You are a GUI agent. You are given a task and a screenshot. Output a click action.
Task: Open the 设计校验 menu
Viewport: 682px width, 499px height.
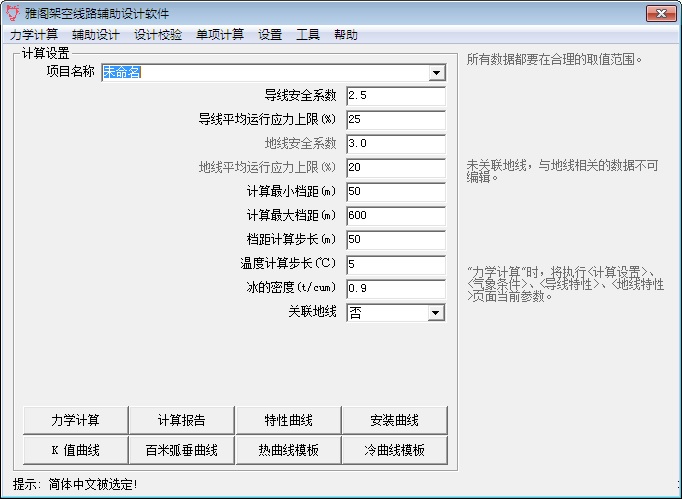(x=158, y=34)
